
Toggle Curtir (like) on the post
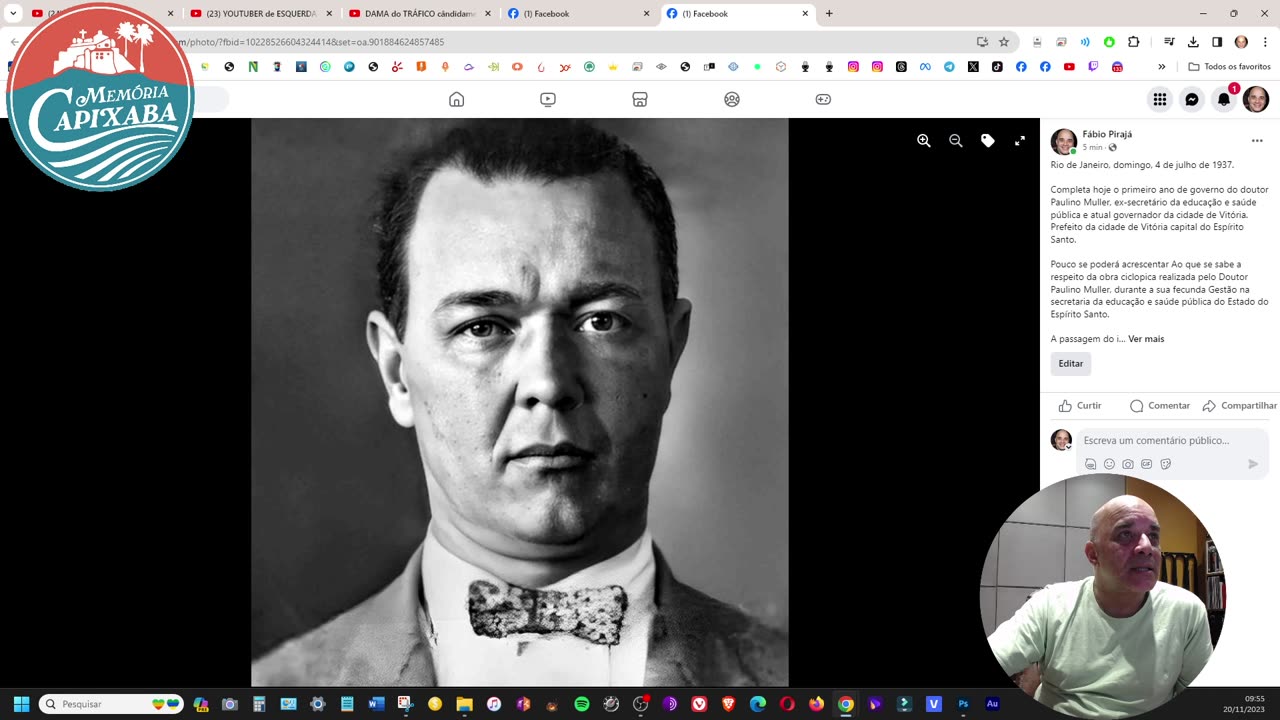coord(1080,406)
